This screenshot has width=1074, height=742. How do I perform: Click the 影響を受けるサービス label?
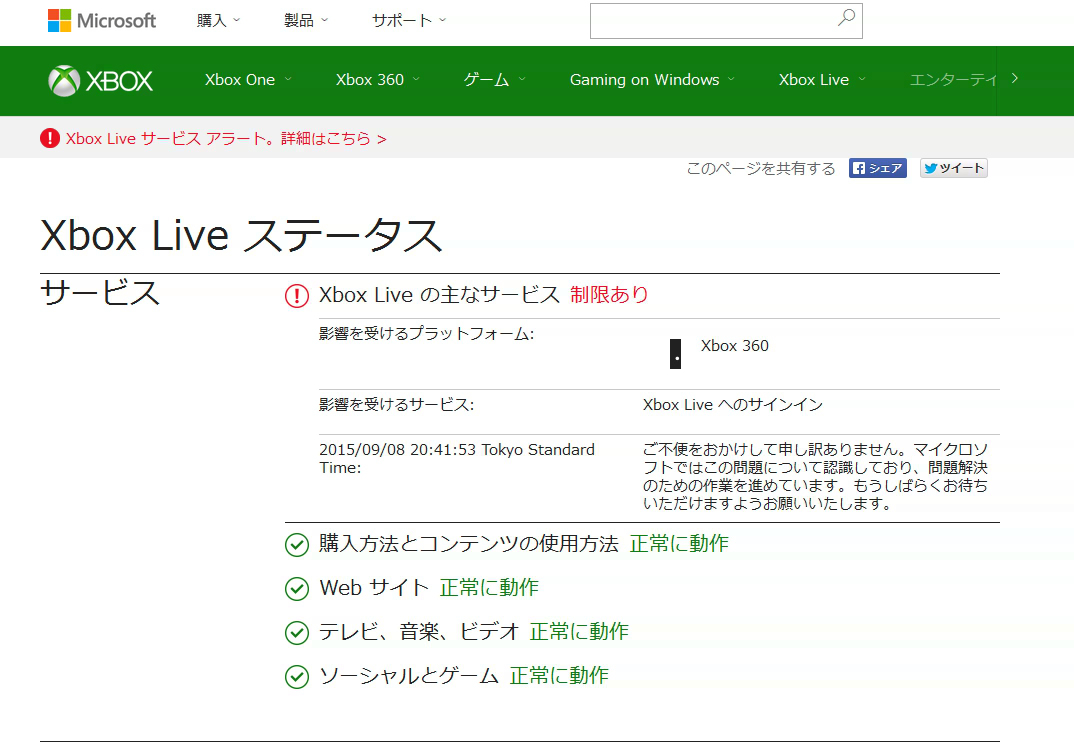[397, 405]
